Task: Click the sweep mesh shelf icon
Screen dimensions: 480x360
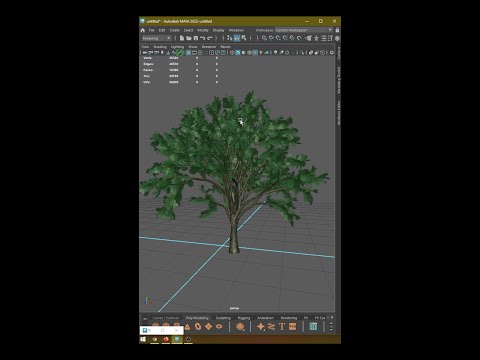Action: [271, 327]
